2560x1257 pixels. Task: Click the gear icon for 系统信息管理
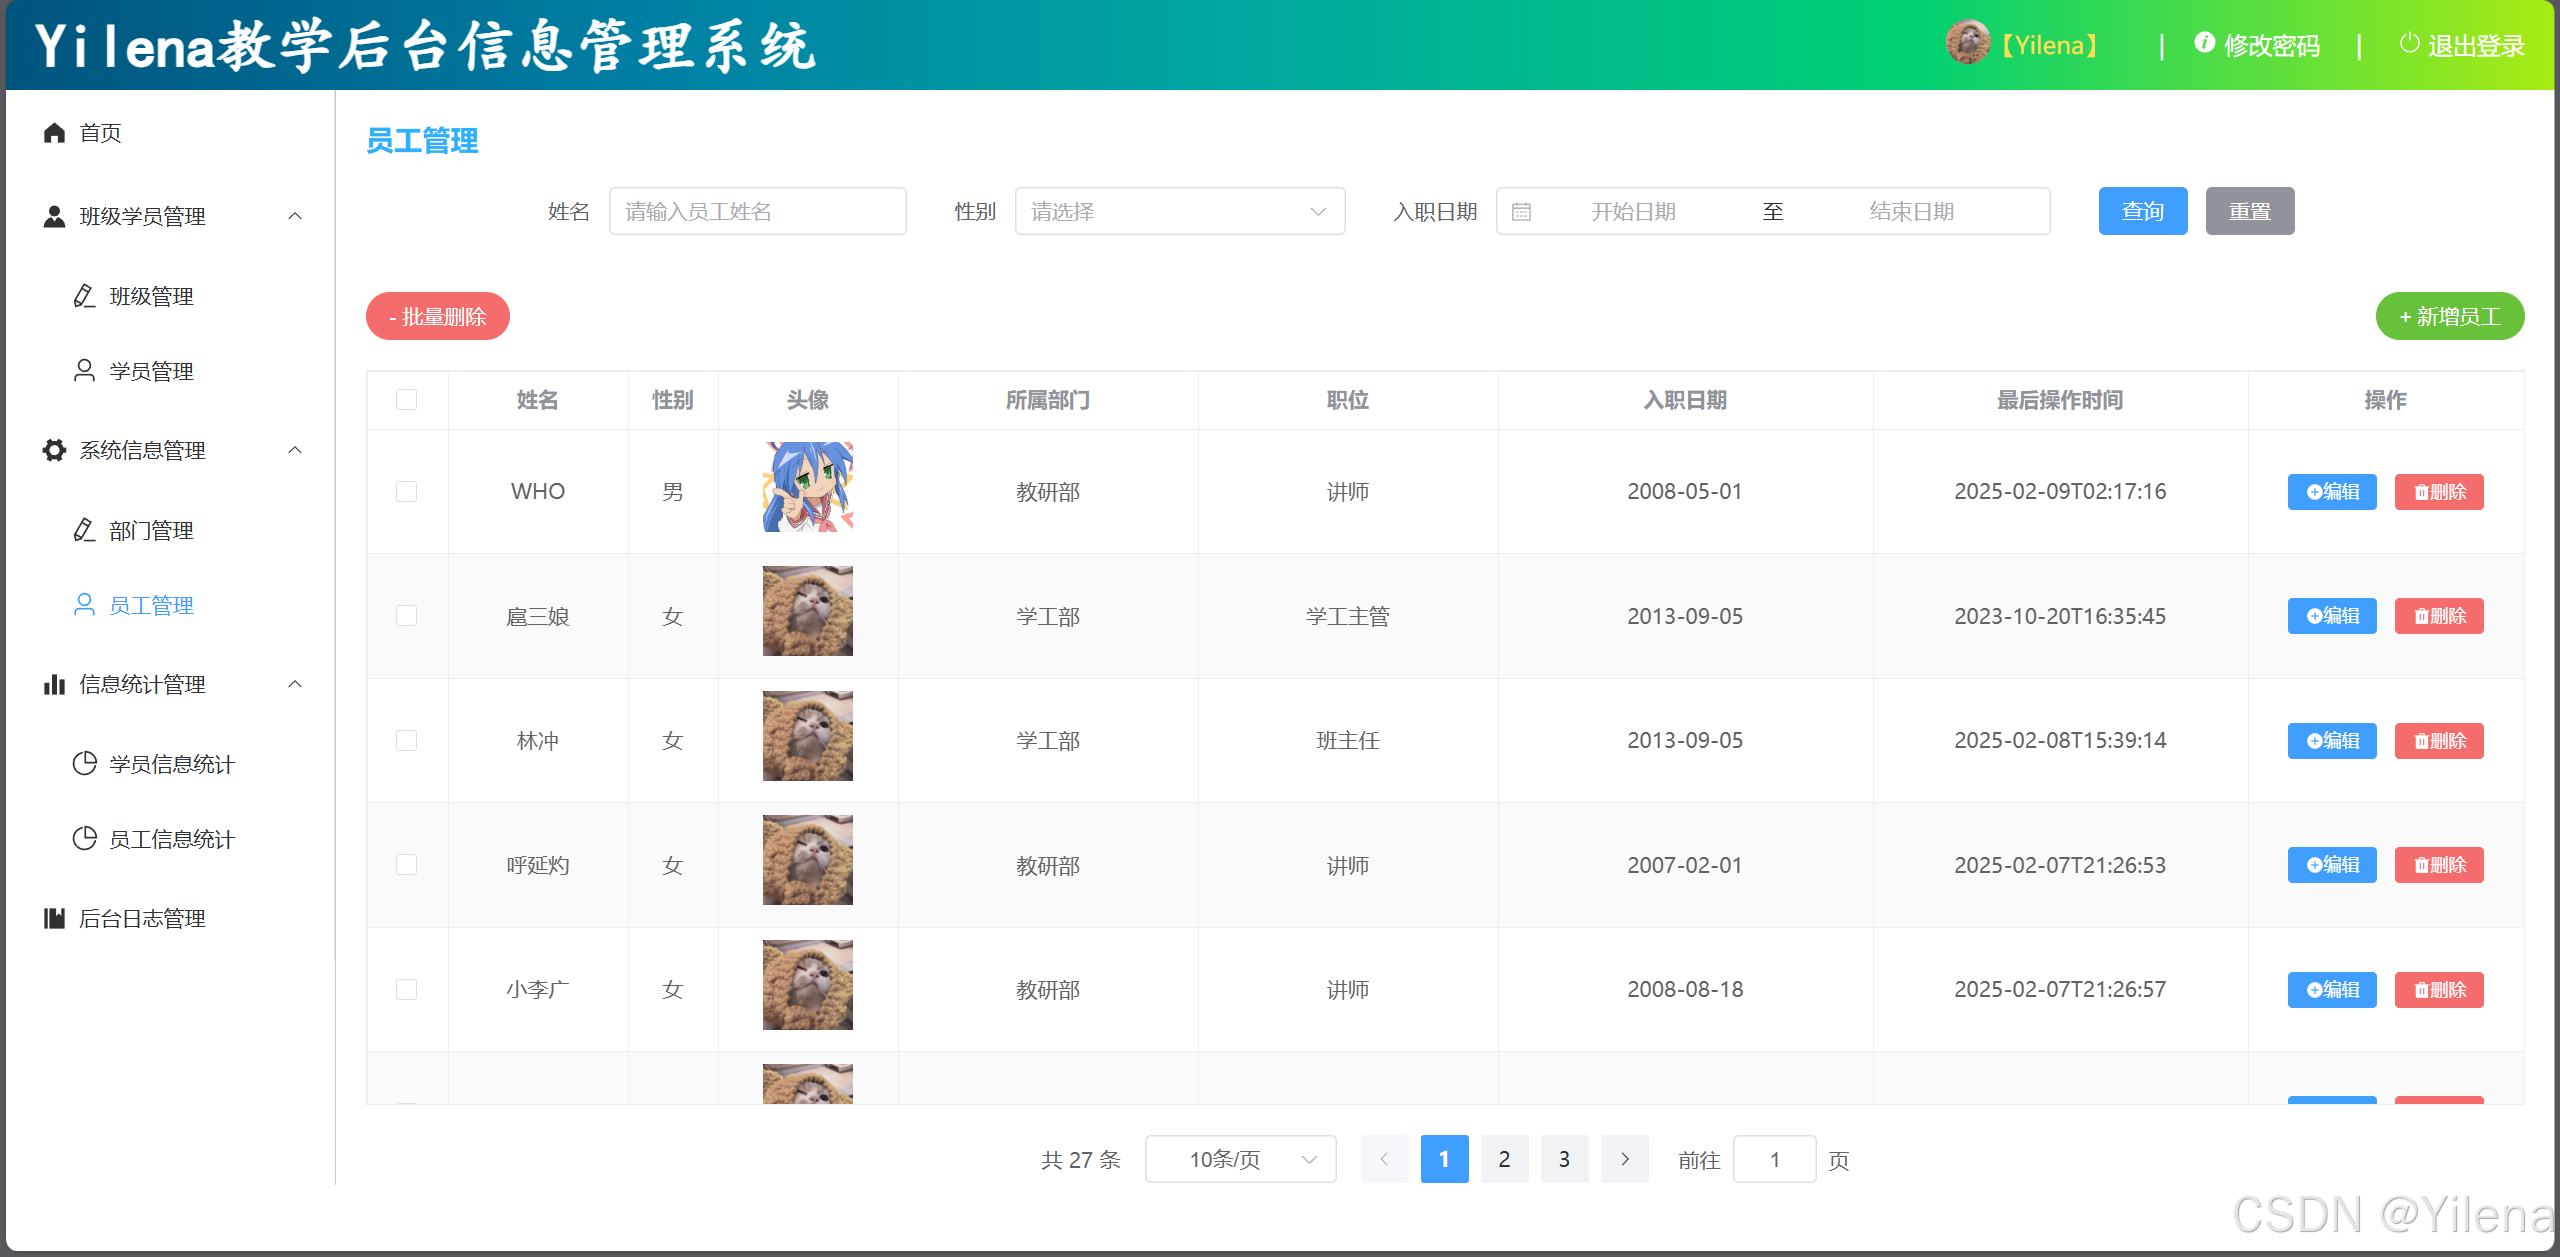54,450
